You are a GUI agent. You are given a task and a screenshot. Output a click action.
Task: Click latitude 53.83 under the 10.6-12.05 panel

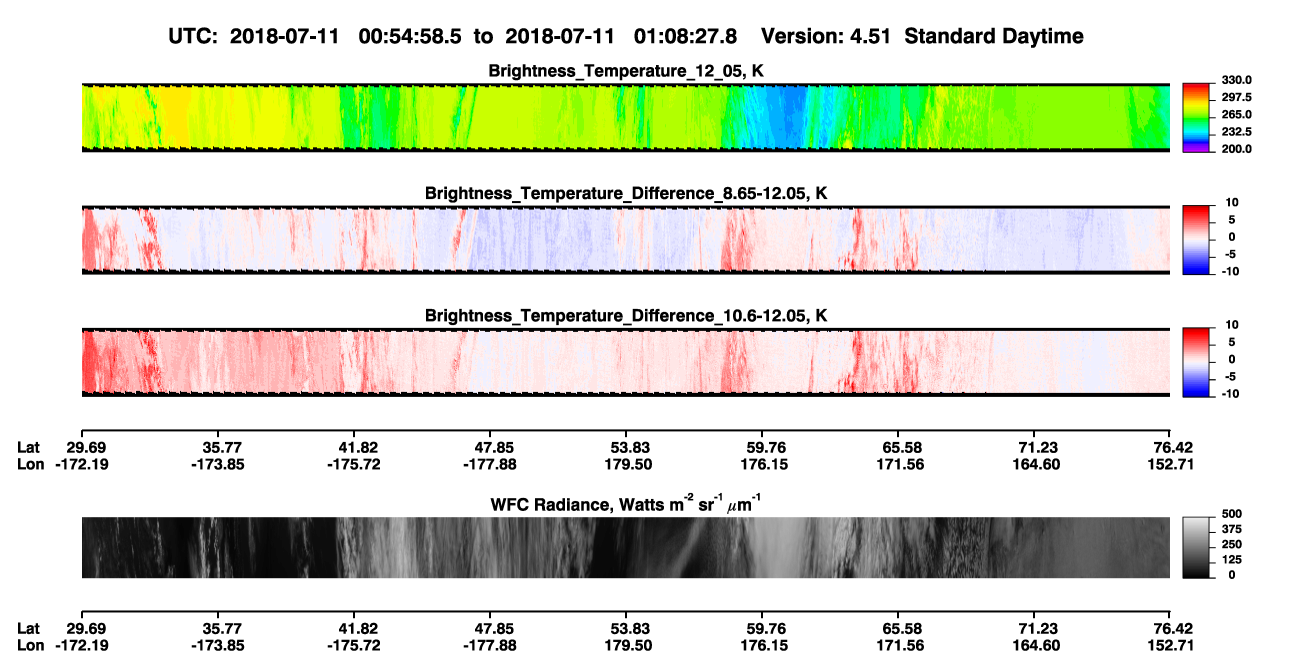coord(630,448)
